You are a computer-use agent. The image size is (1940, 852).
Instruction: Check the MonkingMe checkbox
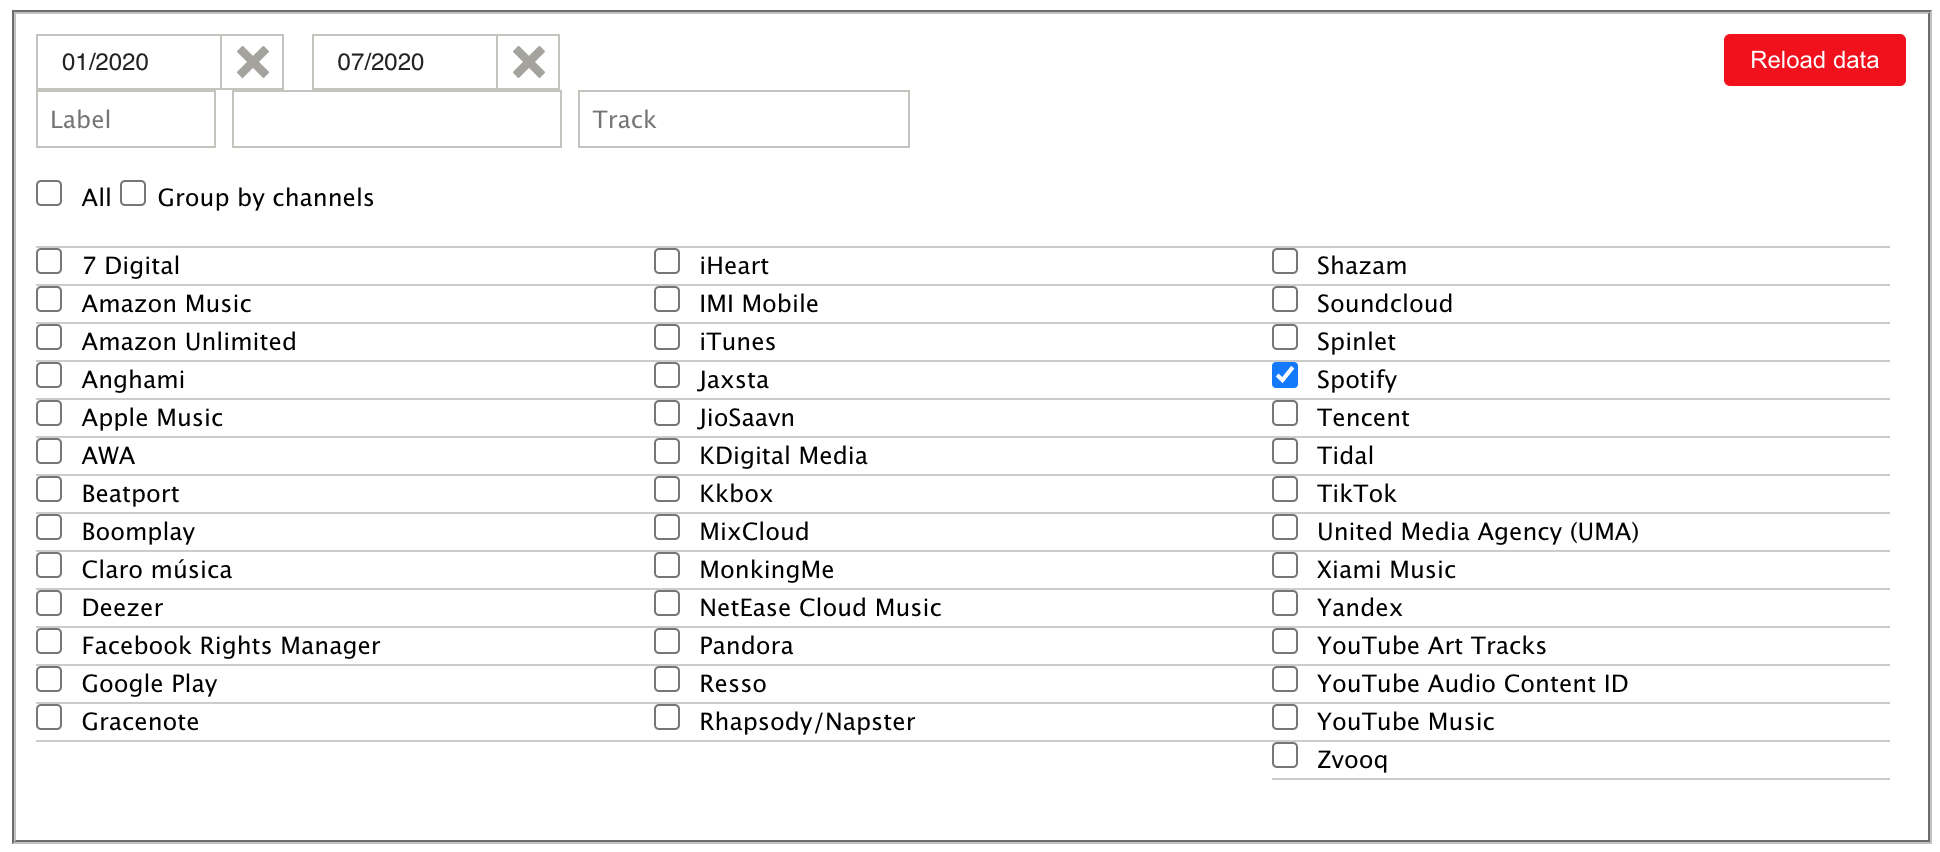click(x=667, y=565)
